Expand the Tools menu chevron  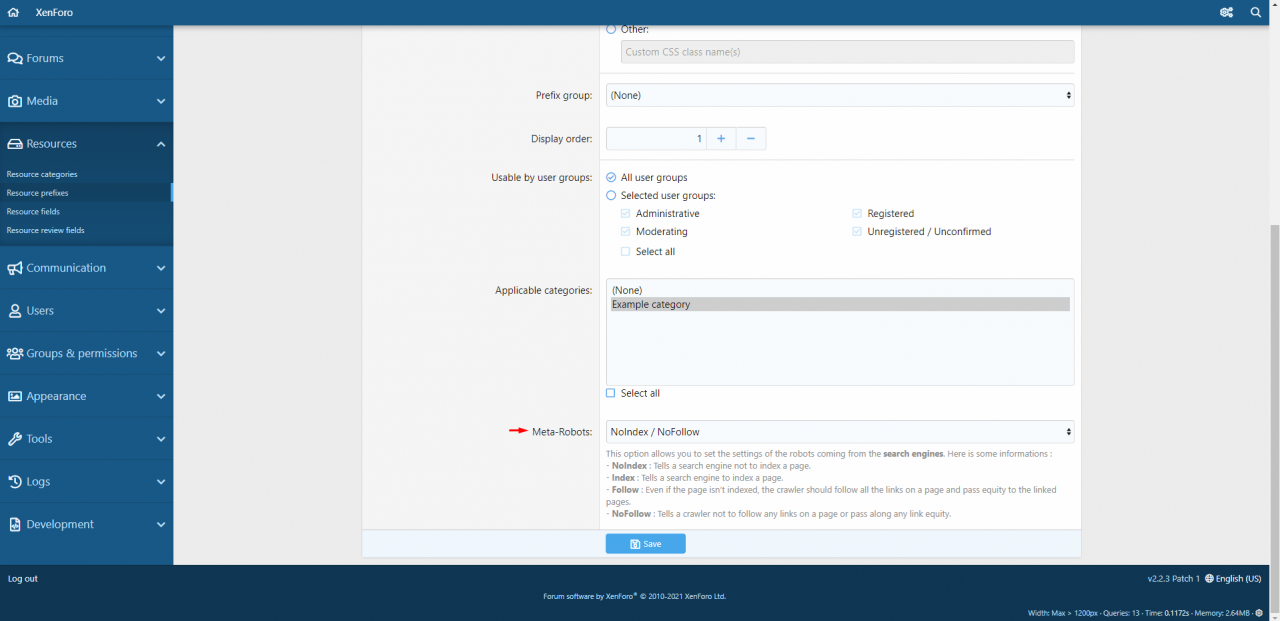tap(161, 439)
